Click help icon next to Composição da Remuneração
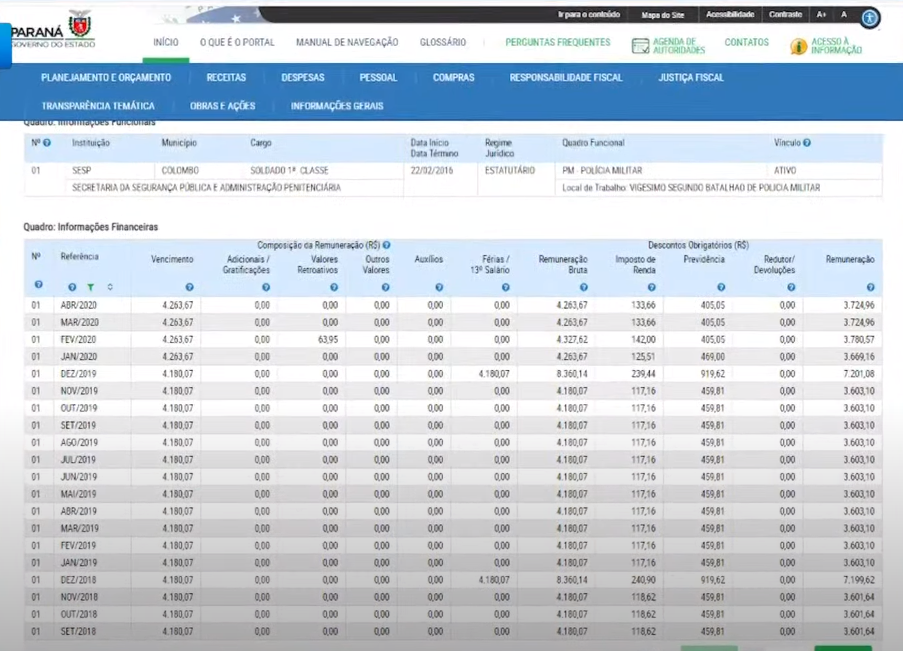This screenshot has height=651, width=903. click(x=386, y=245)
